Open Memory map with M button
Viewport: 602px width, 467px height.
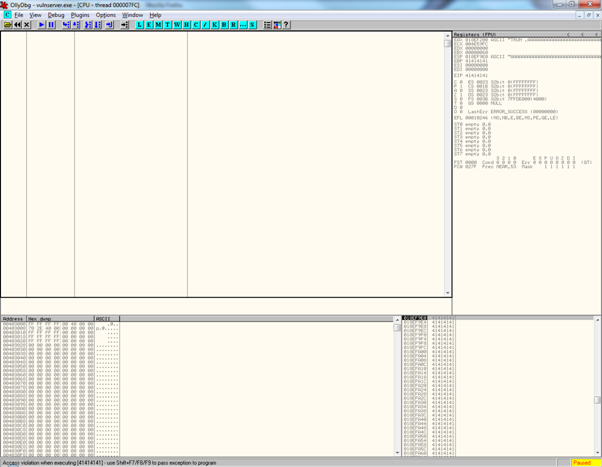[x=158, y=25]
